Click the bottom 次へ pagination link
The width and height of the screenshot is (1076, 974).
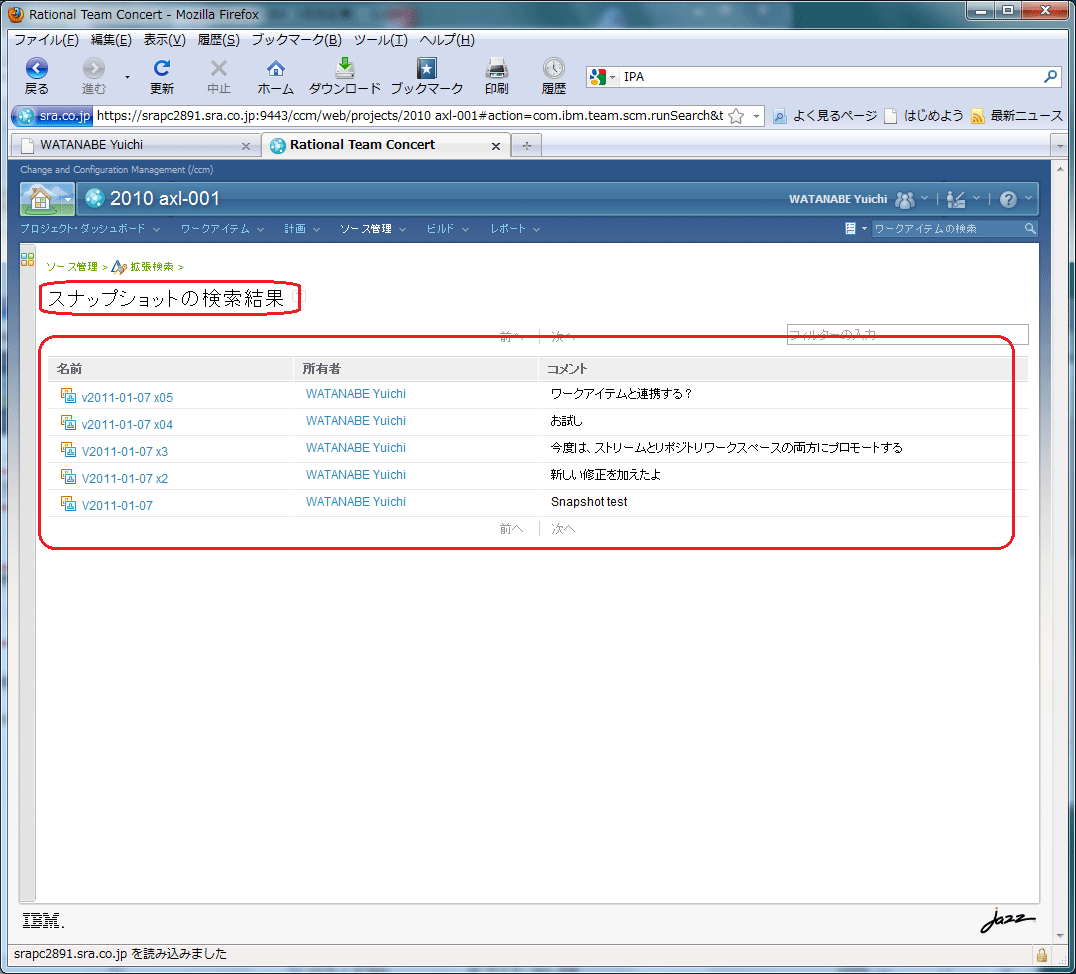click(563, 529)
